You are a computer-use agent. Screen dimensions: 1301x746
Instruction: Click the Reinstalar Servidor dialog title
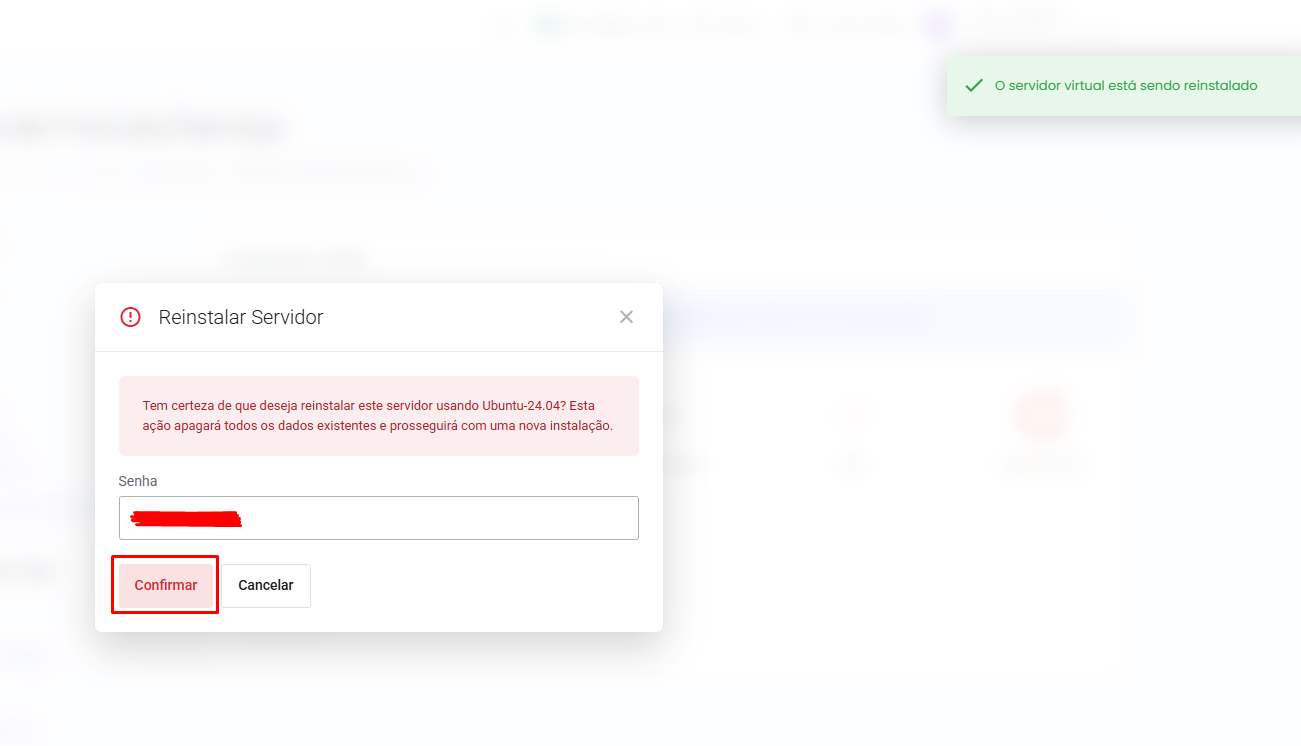[241, 317]
